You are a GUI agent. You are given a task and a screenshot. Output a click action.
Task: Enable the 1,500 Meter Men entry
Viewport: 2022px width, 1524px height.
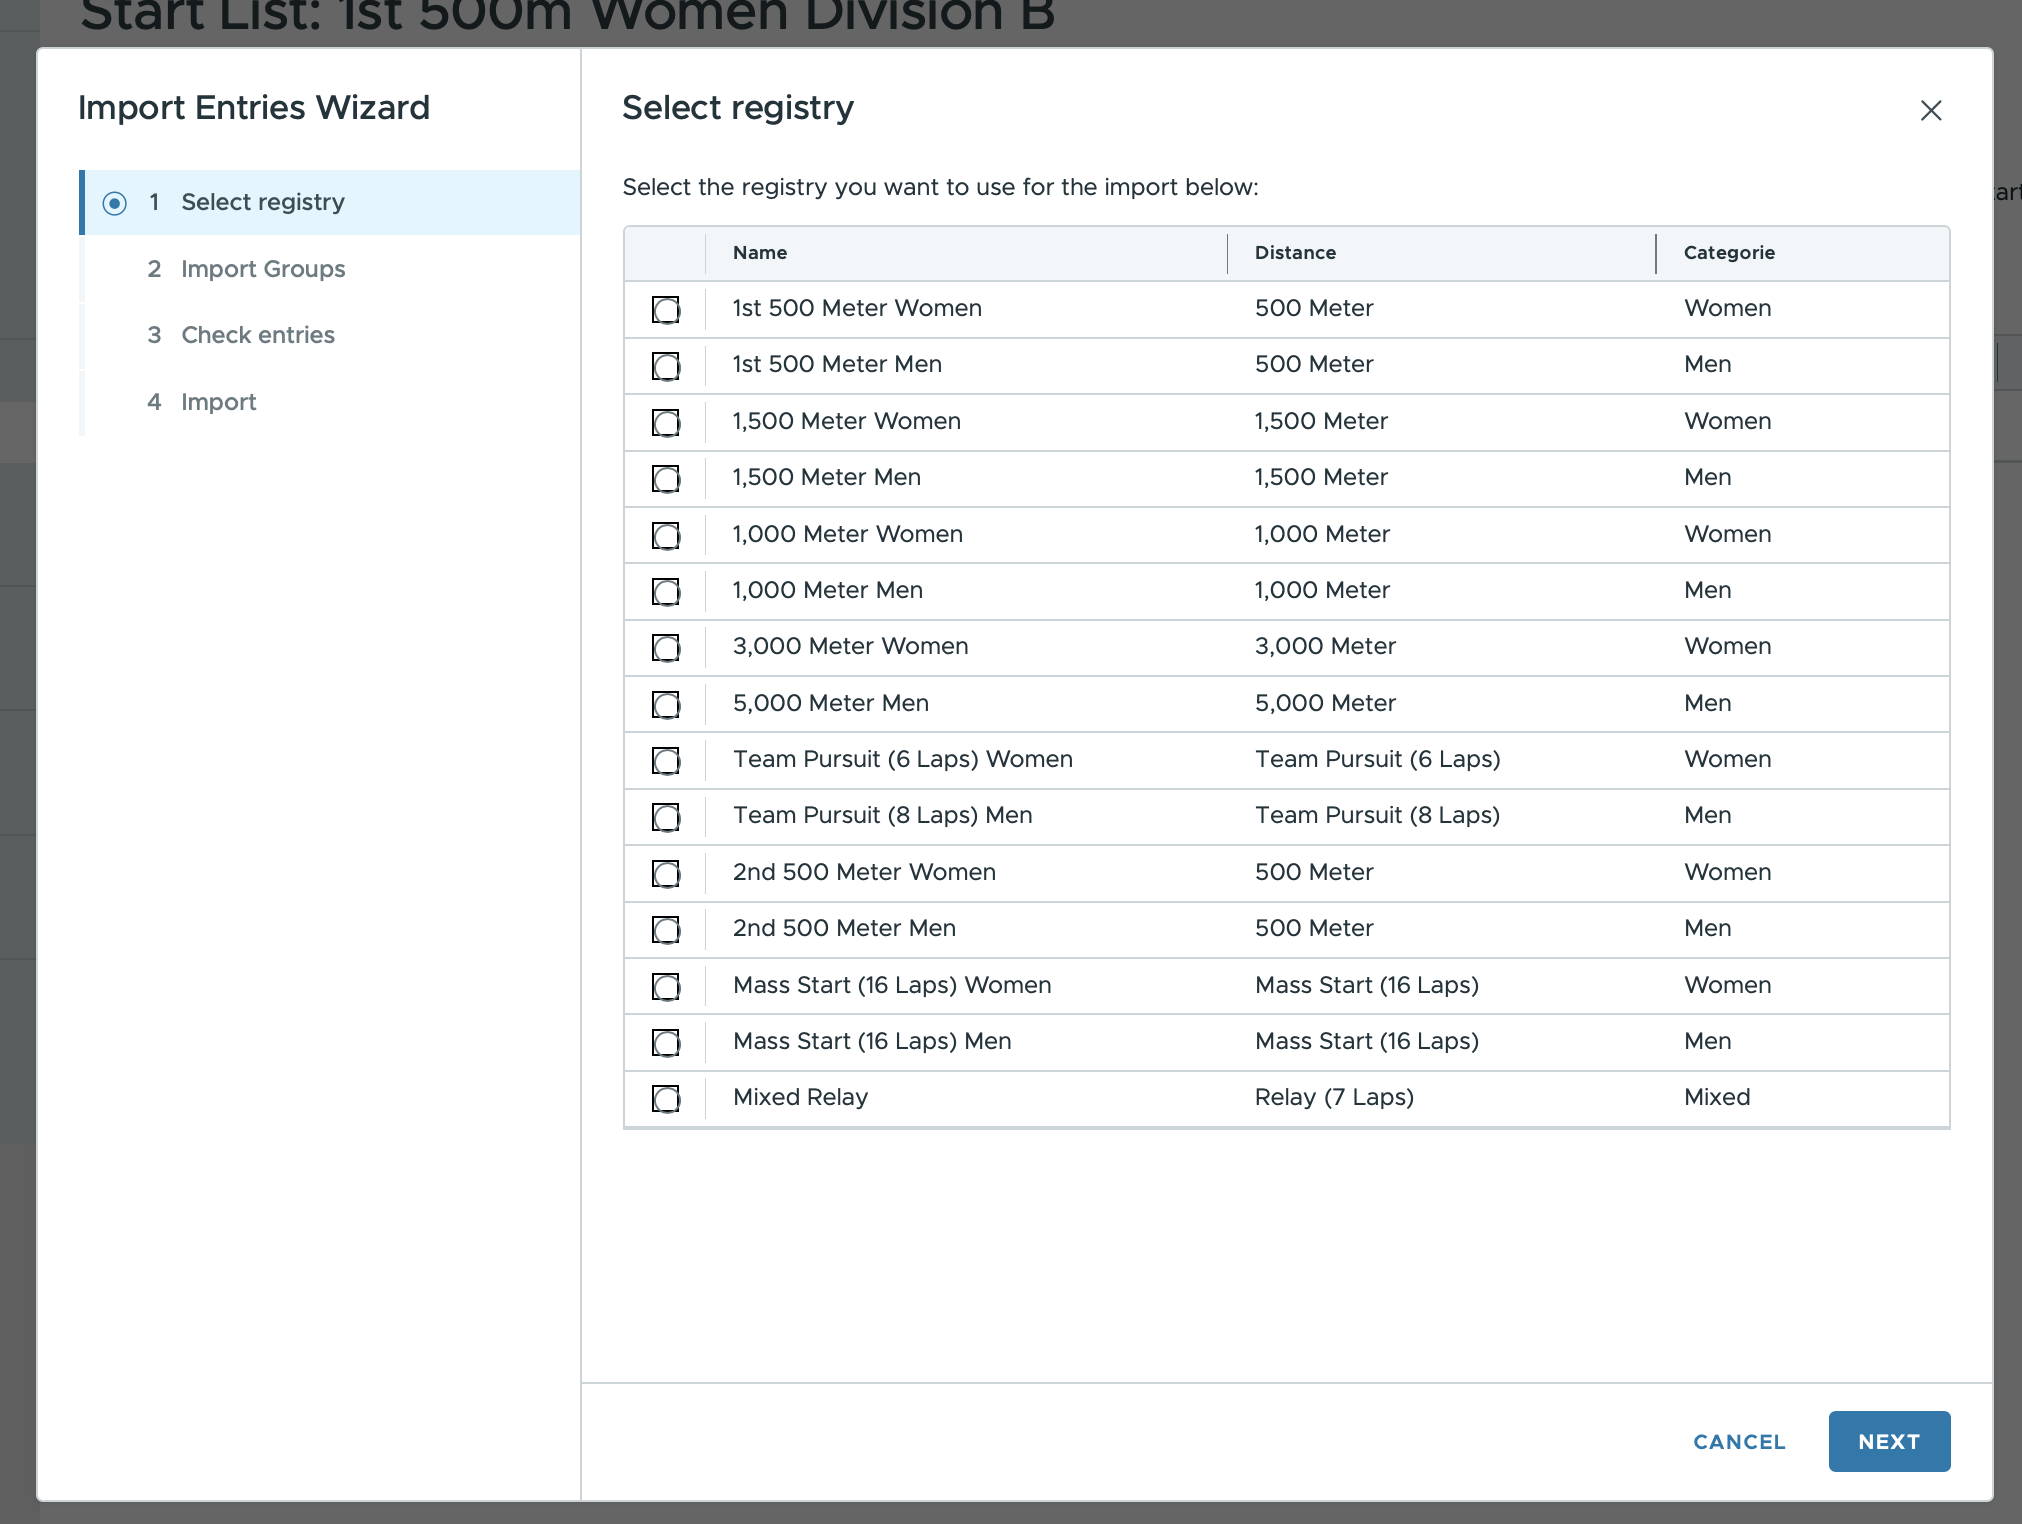coord(666,478)
